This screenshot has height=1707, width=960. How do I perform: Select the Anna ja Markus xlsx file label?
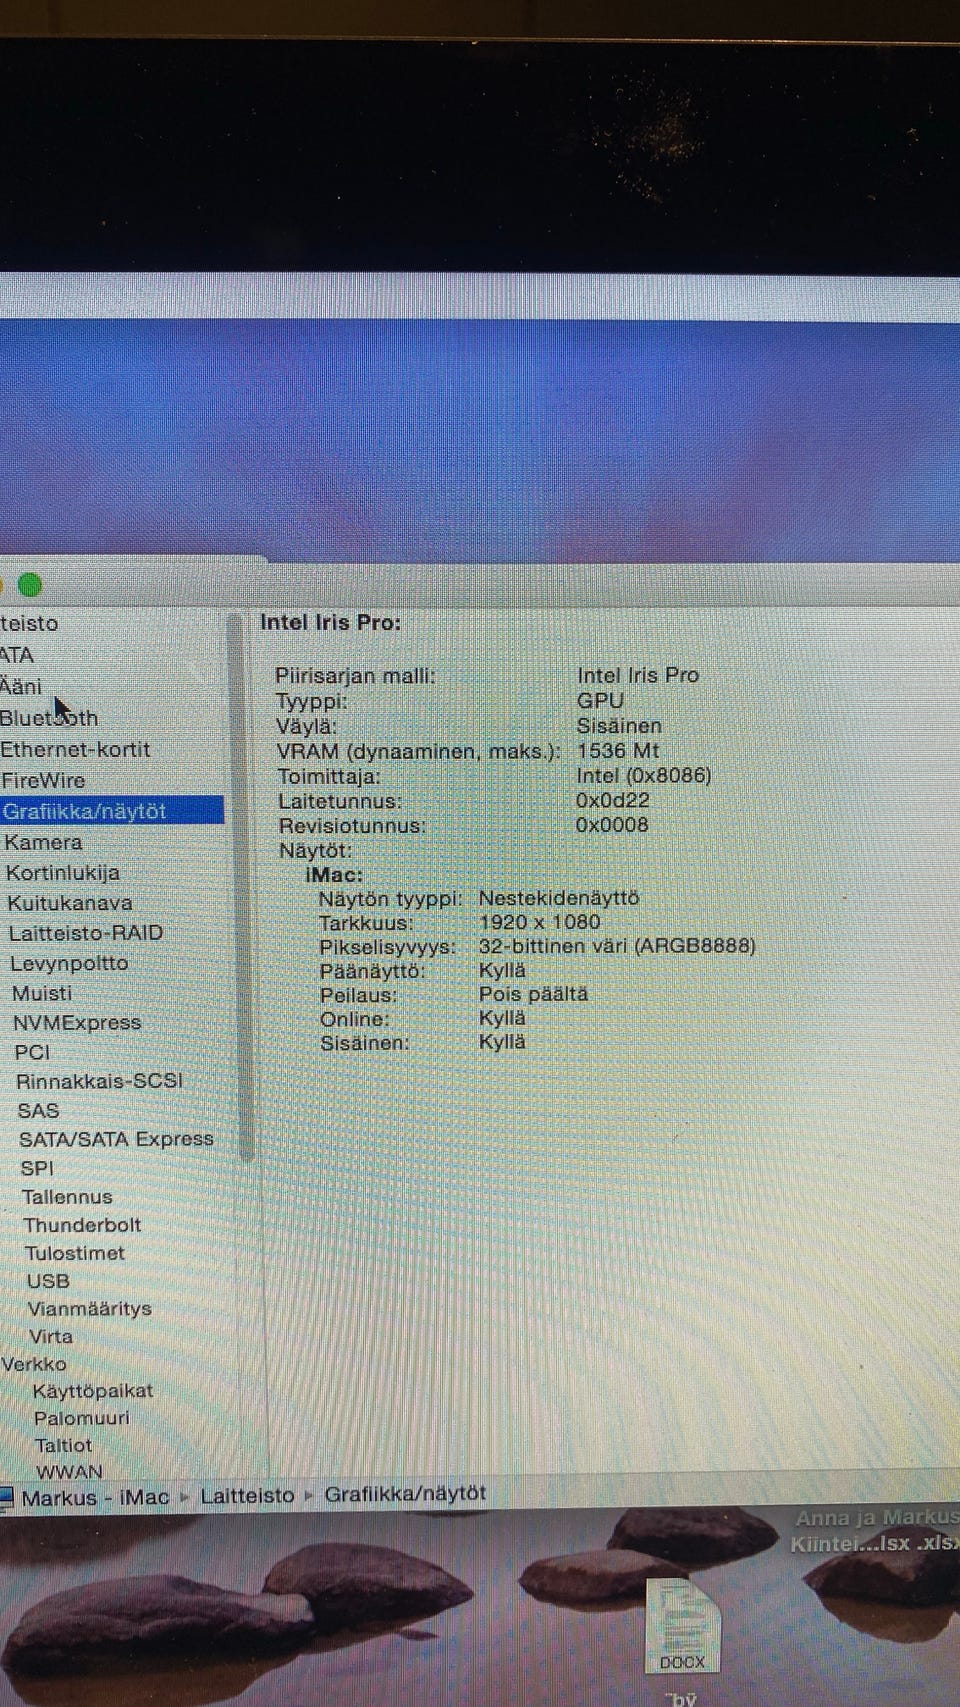876,1531
